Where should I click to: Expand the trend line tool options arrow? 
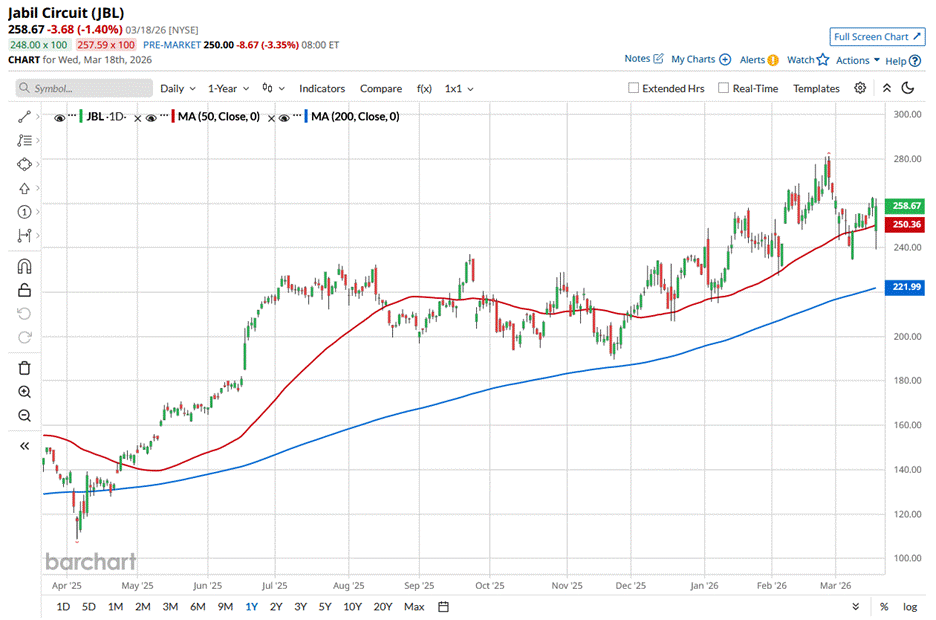(x=38, y=117)
